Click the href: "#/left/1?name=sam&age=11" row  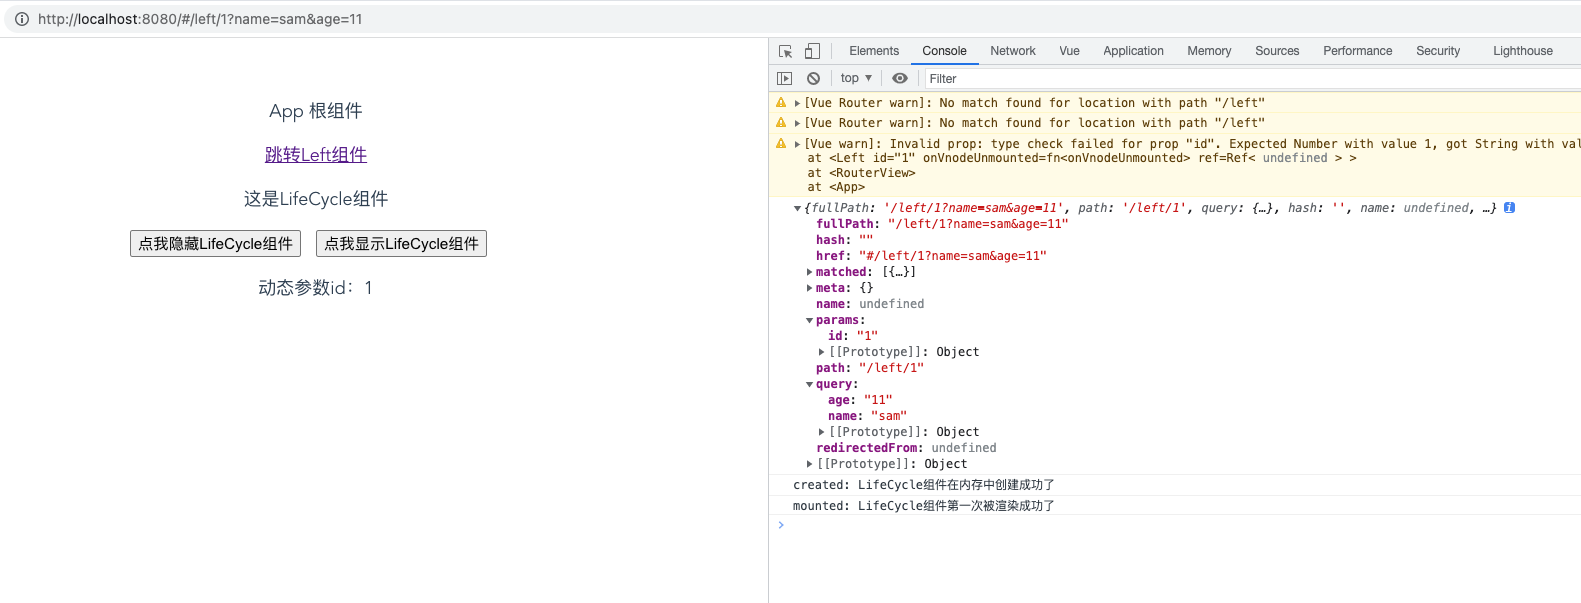tap(931, 256)
